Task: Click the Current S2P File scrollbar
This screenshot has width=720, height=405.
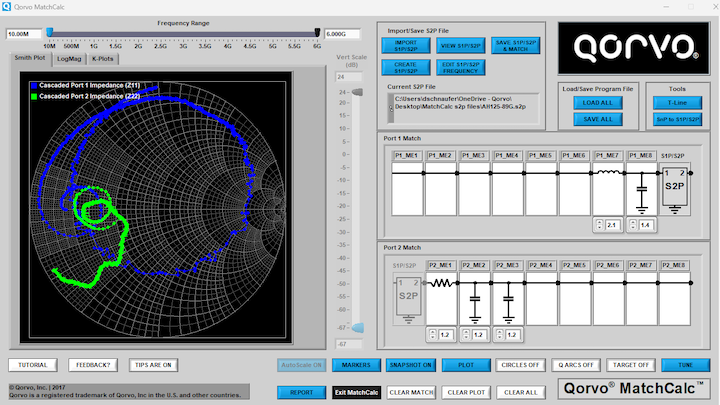Action: (391, 108)
